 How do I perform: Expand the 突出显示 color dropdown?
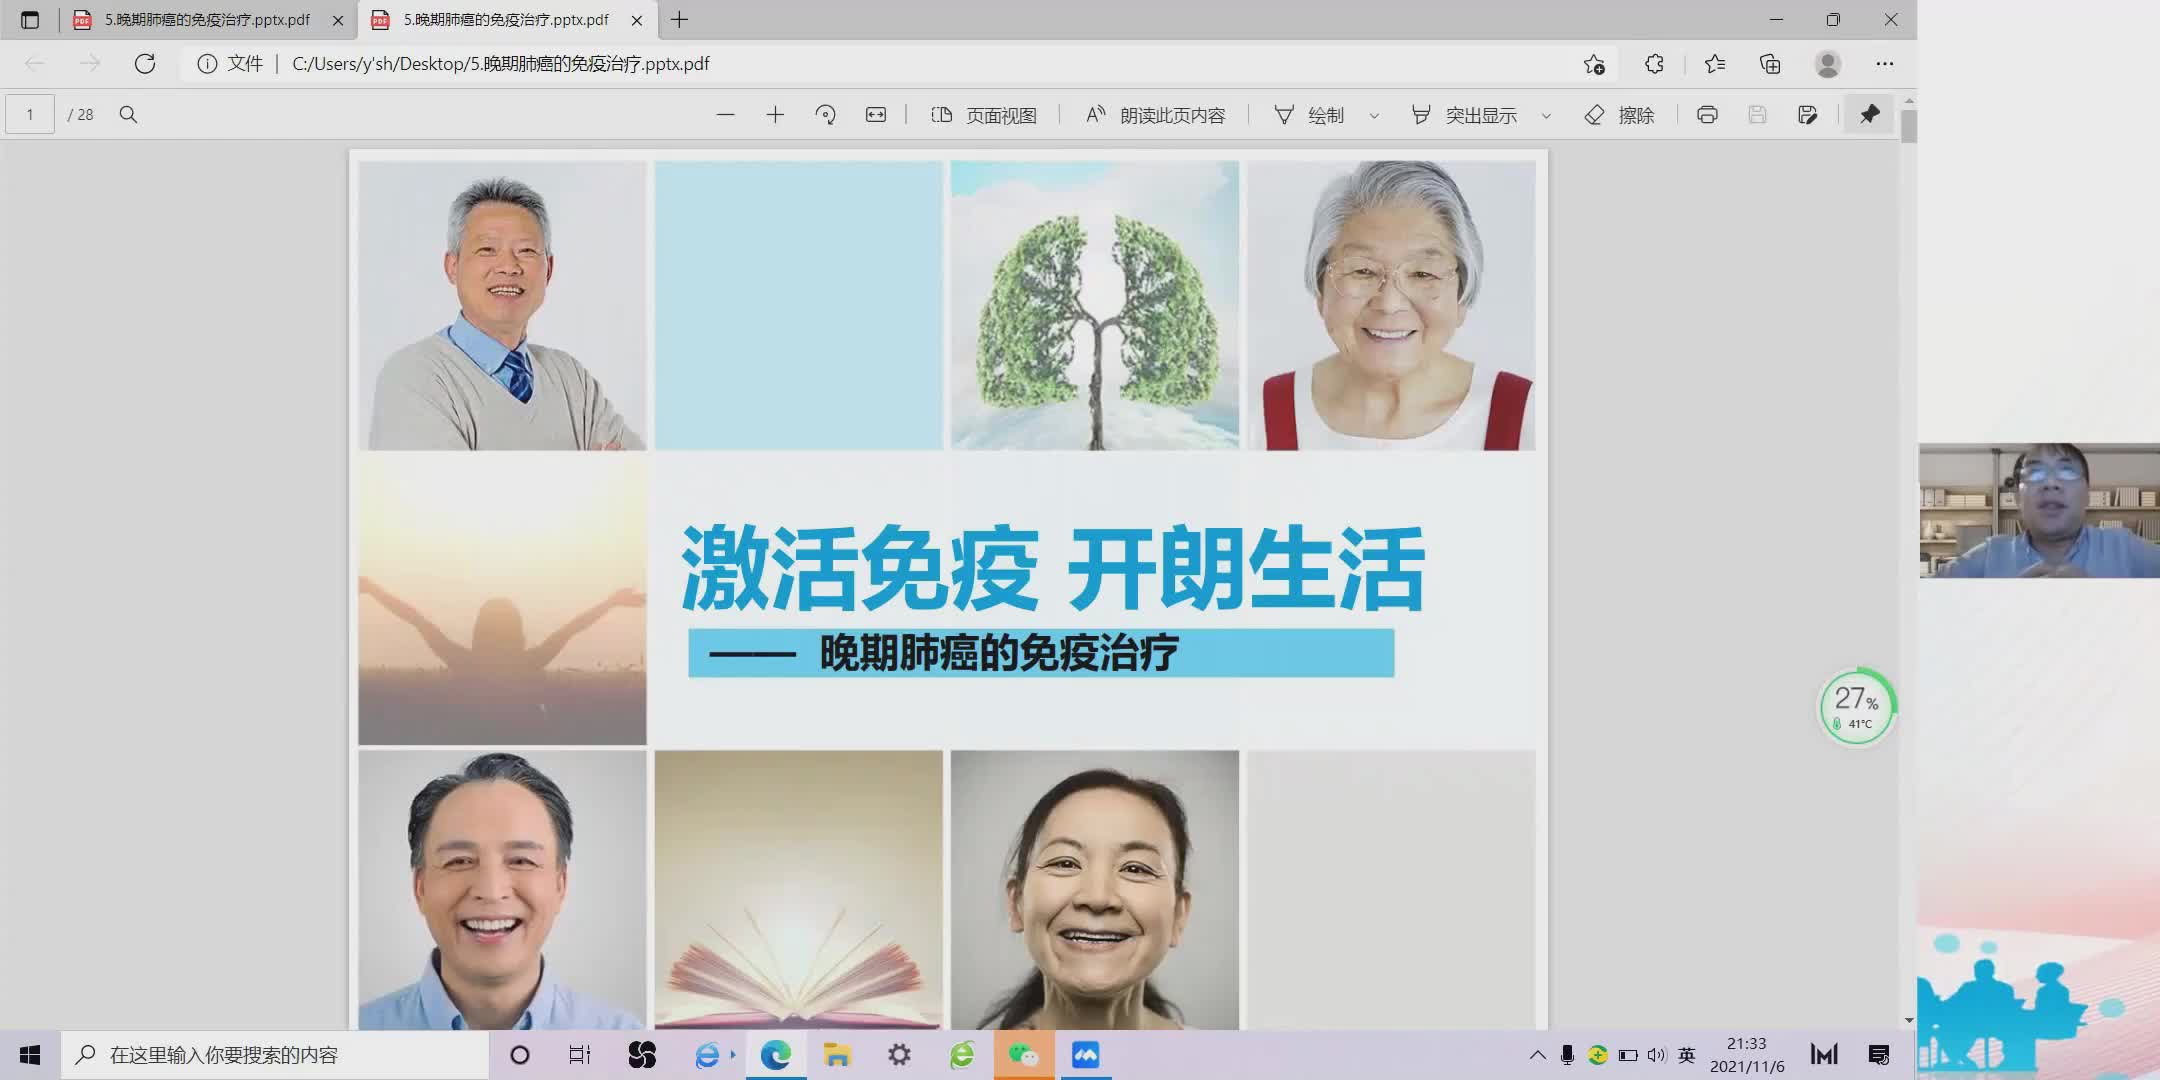[x=1545, y=114]
